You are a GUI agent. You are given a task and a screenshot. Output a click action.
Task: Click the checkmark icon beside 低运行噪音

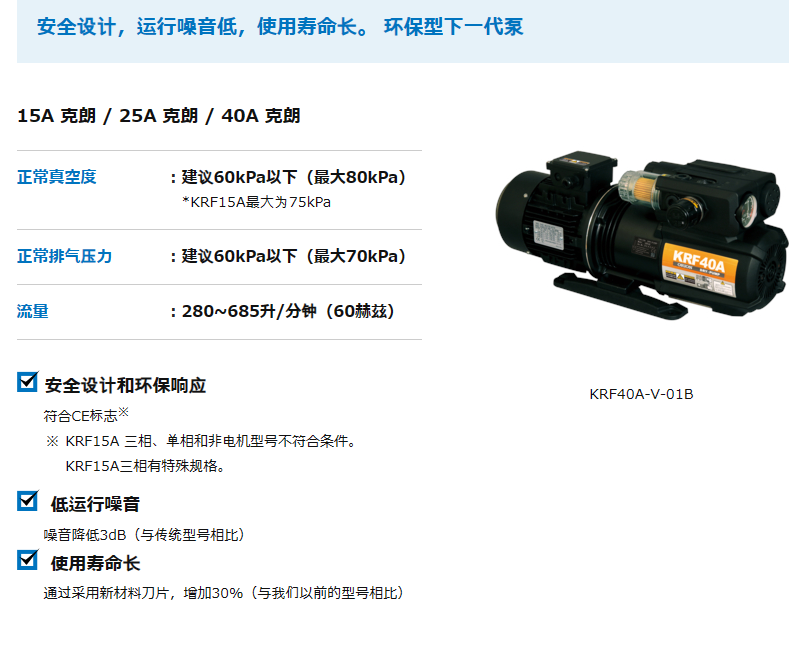tap(28, 501)
